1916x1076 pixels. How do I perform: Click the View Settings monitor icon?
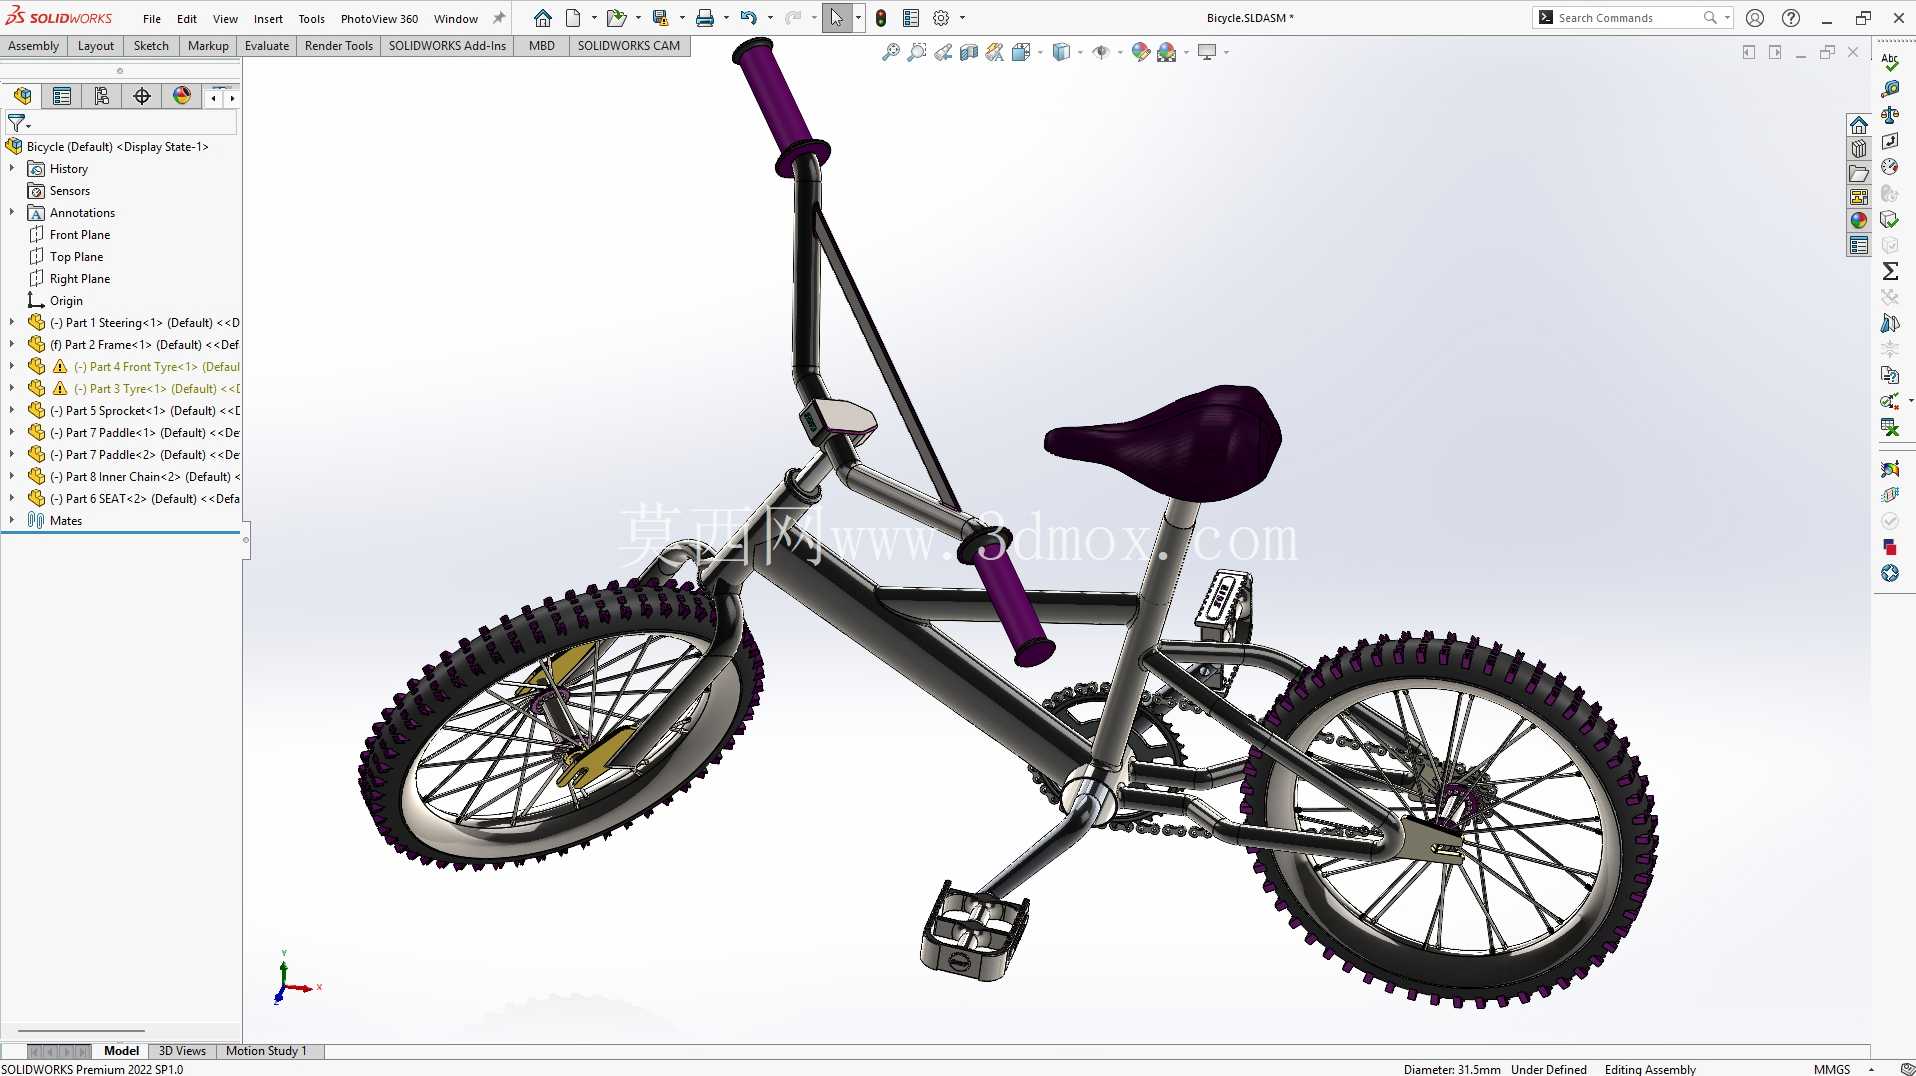[x=1207, y=52]
